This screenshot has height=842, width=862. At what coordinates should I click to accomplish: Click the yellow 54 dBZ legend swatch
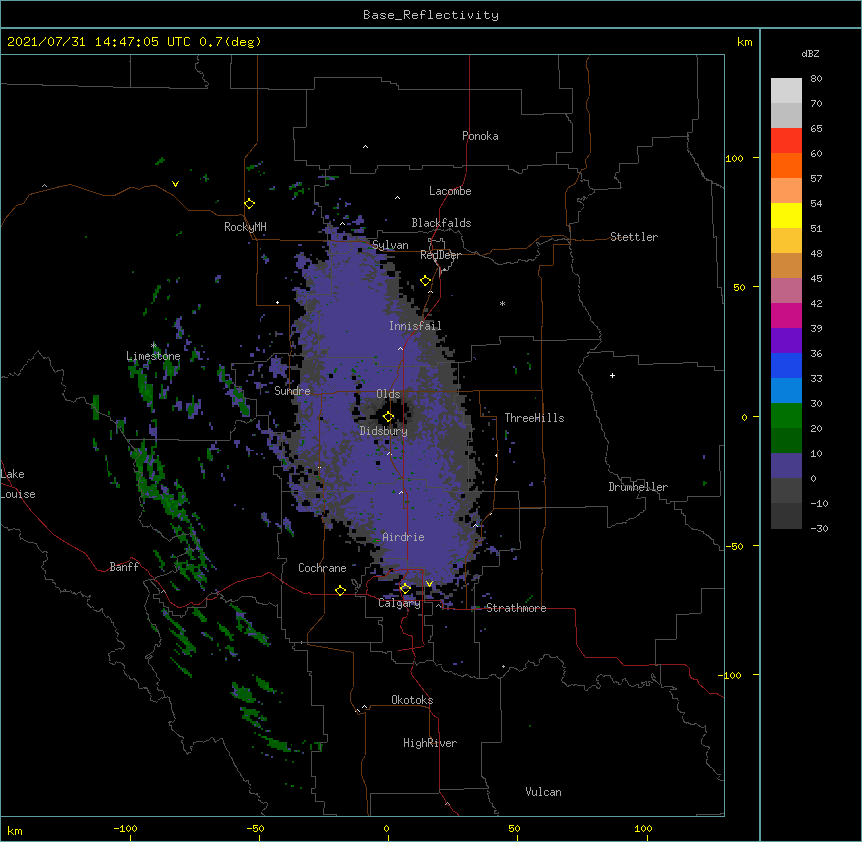[x=786, y=215]
